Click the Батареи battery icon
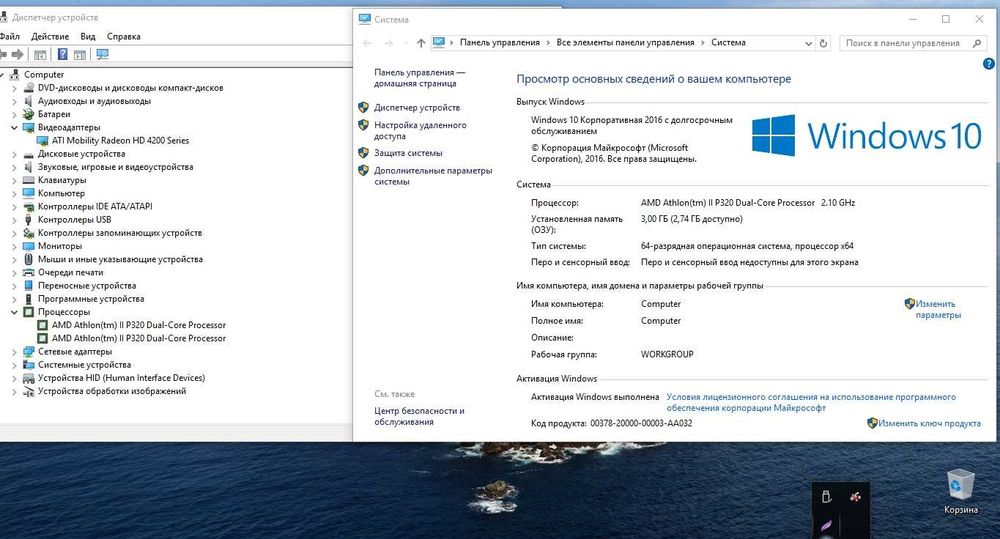 [29, 114]
